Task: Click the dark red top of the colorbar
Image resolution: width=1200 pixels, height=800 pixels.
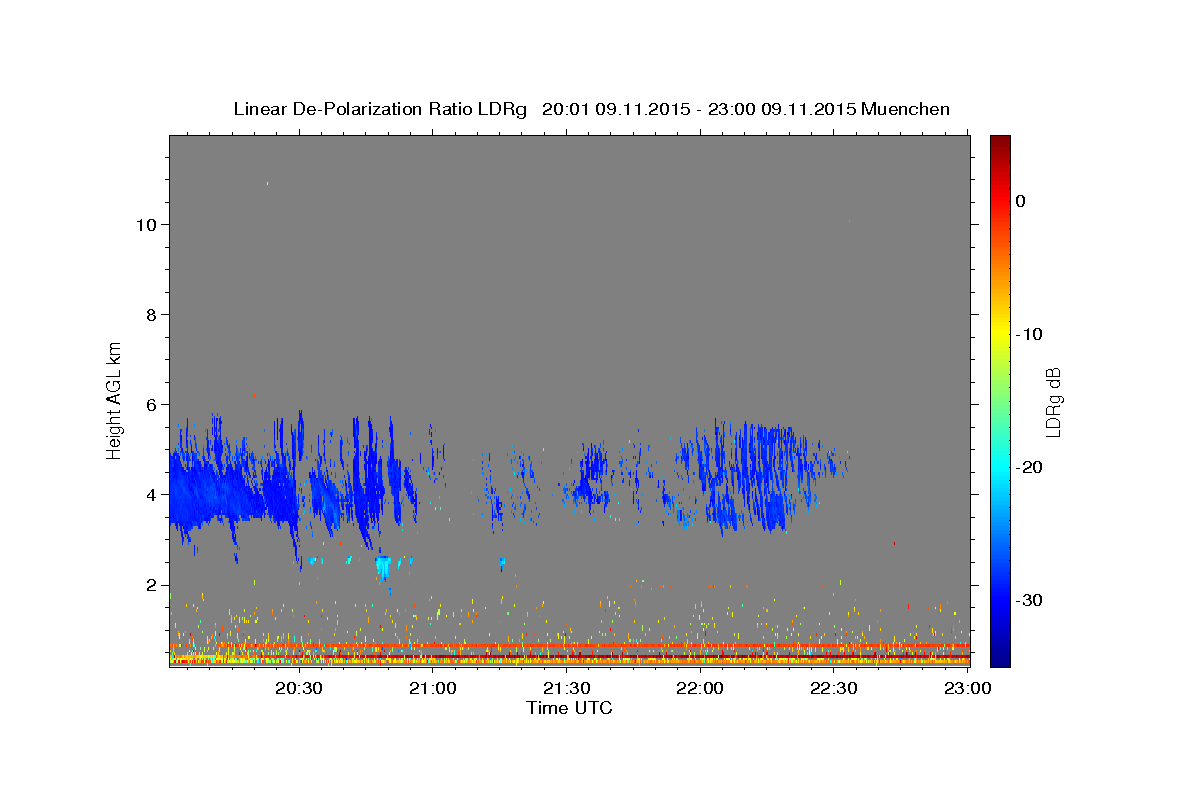Action: click(x=1000, y=145)
